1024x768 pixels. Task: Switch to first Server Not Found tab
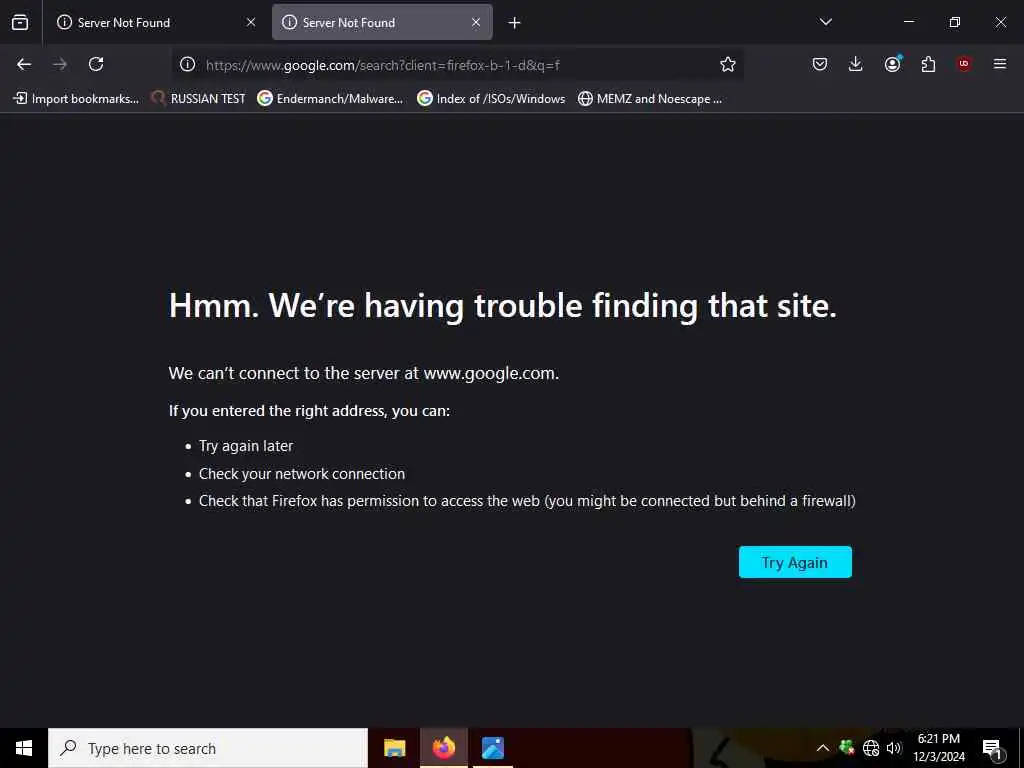coord(155,23)
